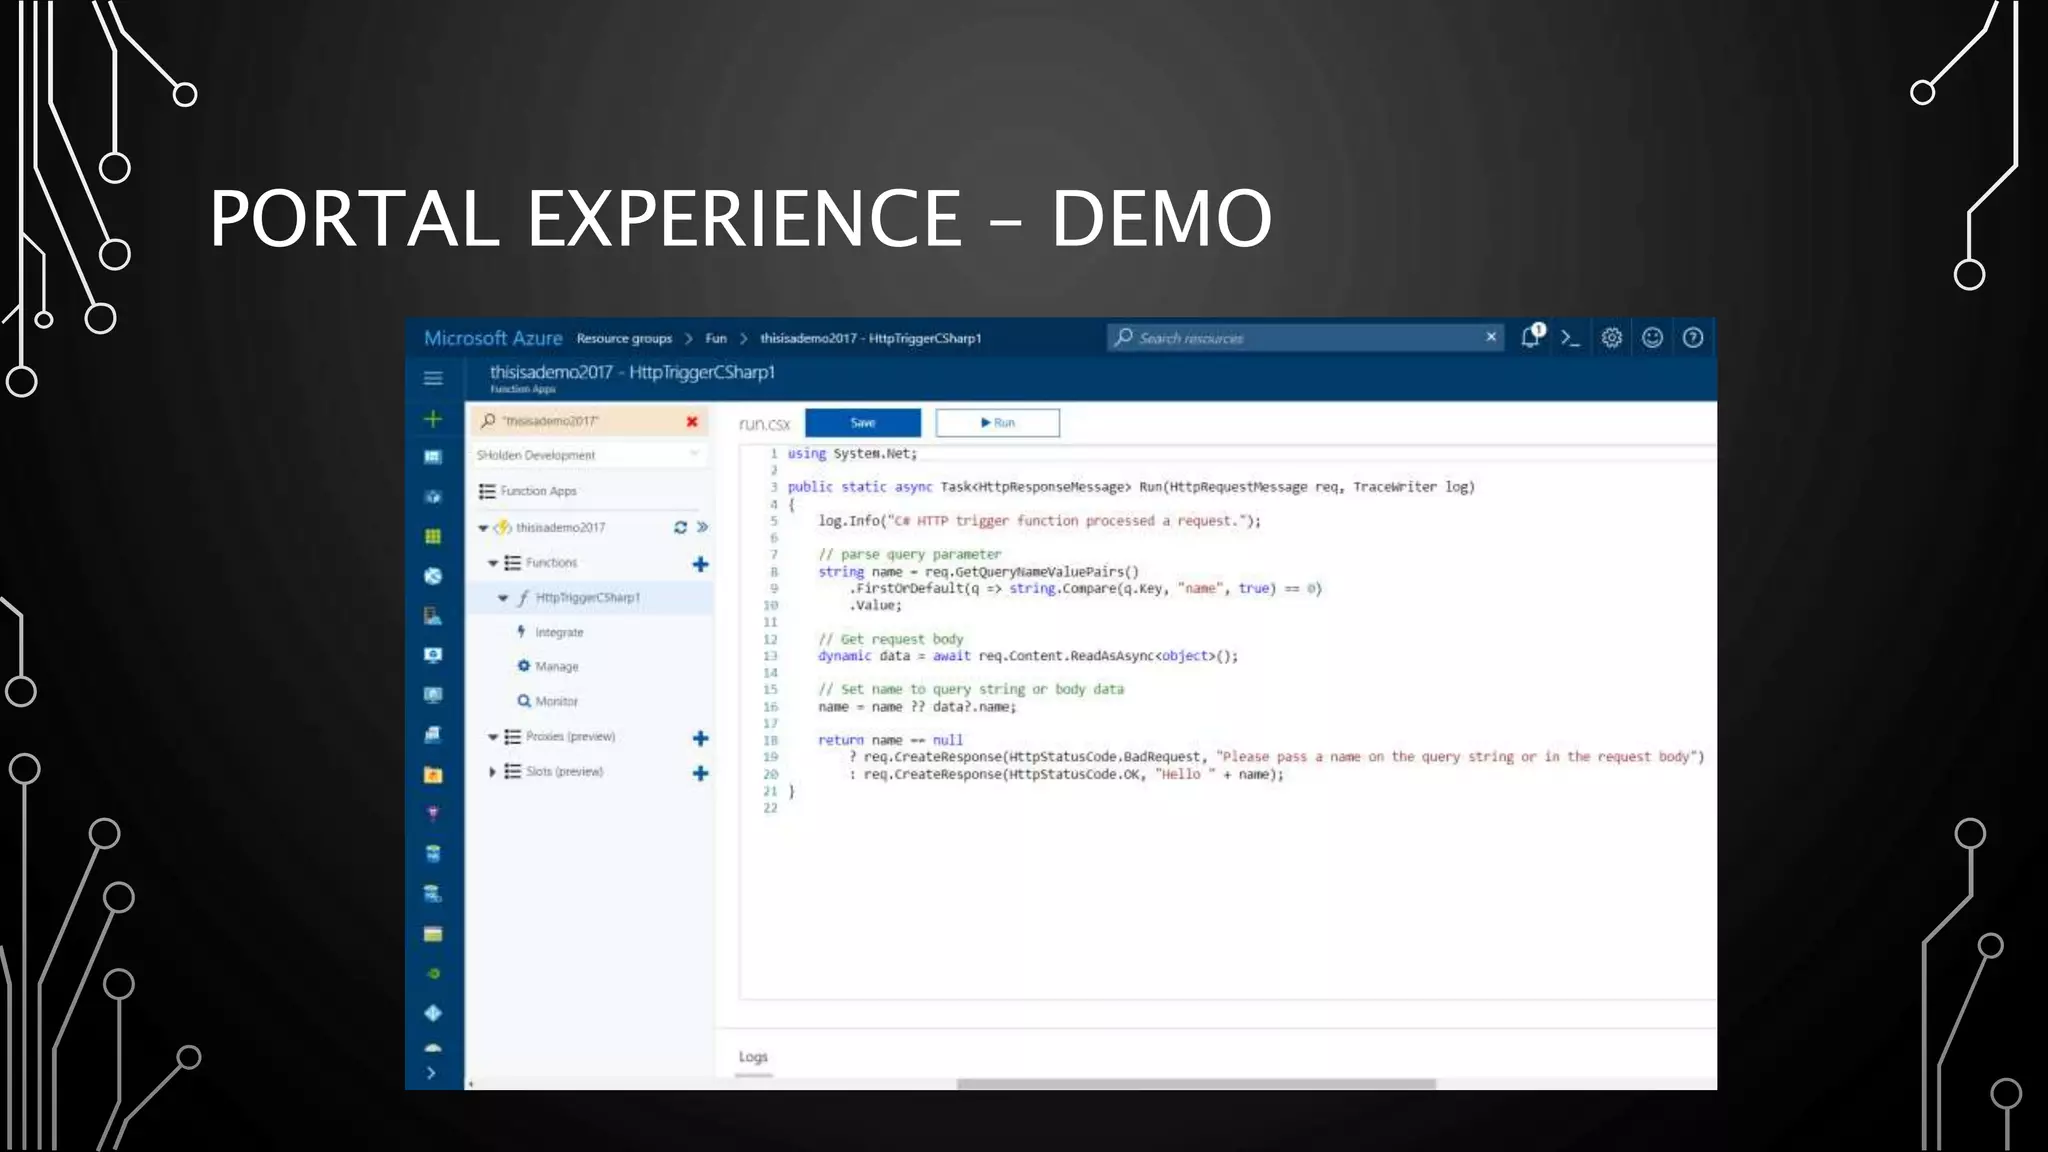
Task: Open portal settings gear icon
Action: (1612, 338)
